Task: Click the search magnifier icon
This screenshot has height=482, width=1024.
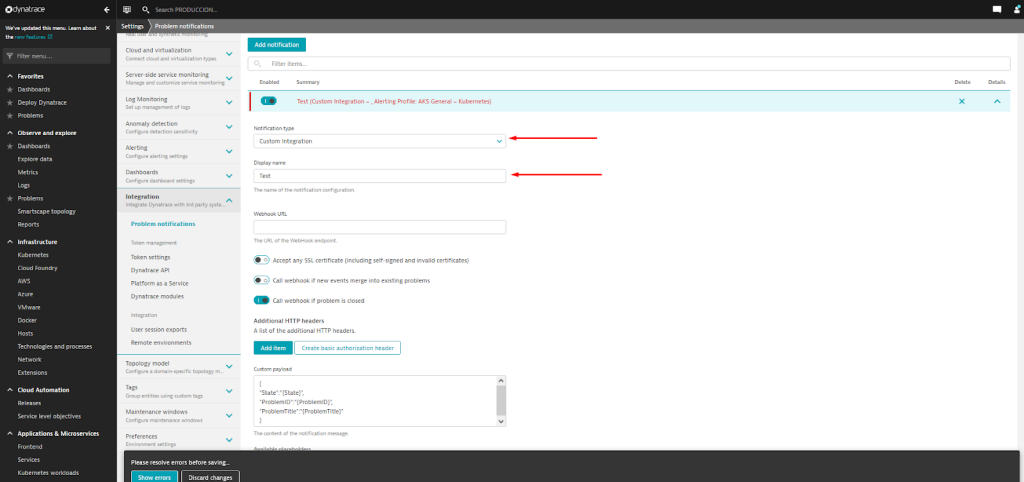Action: tap(146, 9)
